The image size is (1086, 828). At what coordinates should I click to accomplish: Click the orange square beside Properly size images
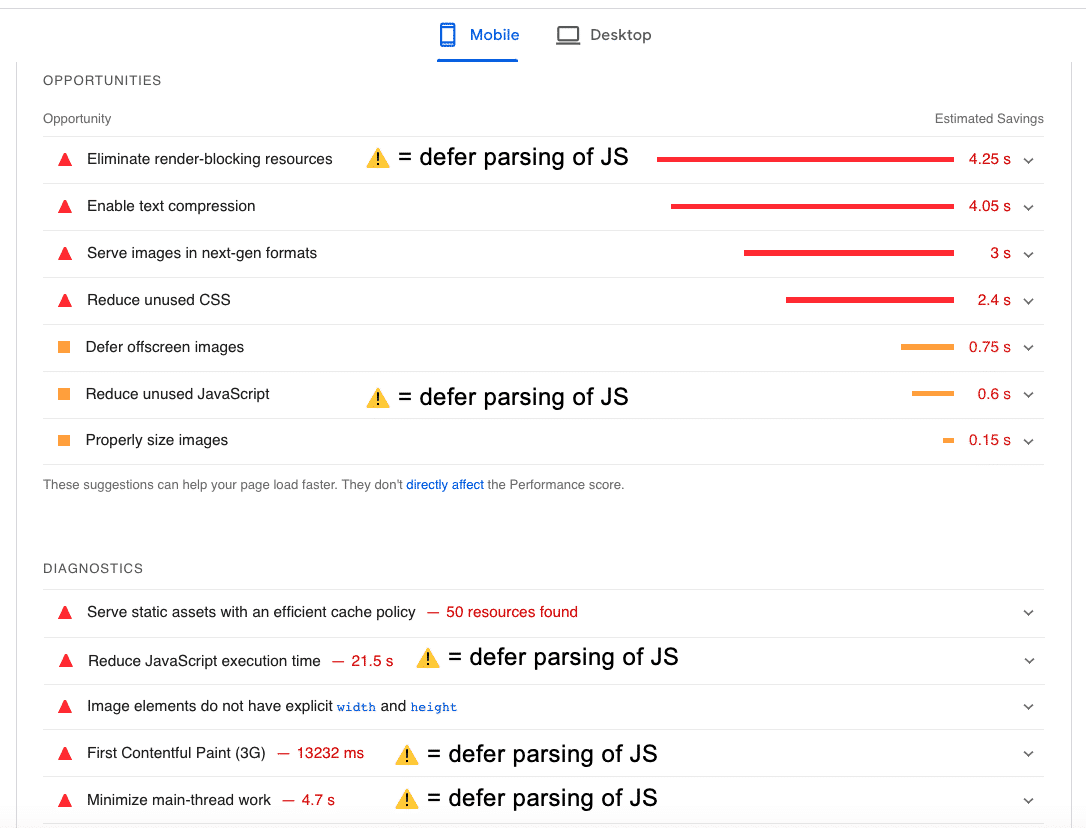pos(64,440)
